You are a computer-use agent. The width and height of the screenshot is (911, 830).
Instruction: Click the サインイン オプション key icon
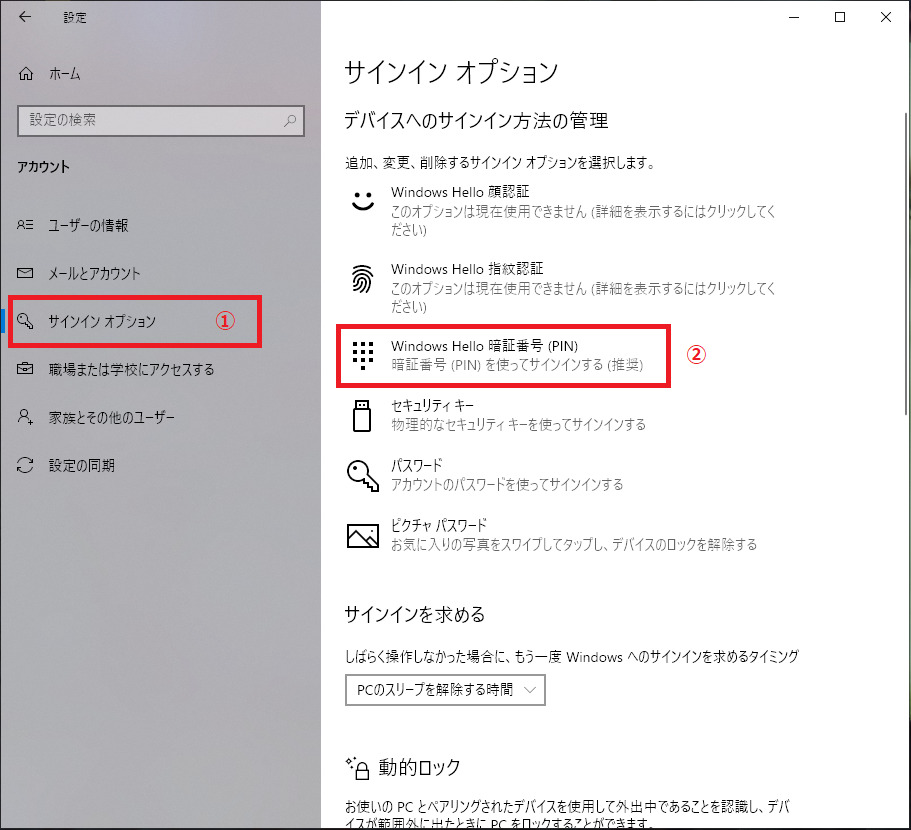25,321
